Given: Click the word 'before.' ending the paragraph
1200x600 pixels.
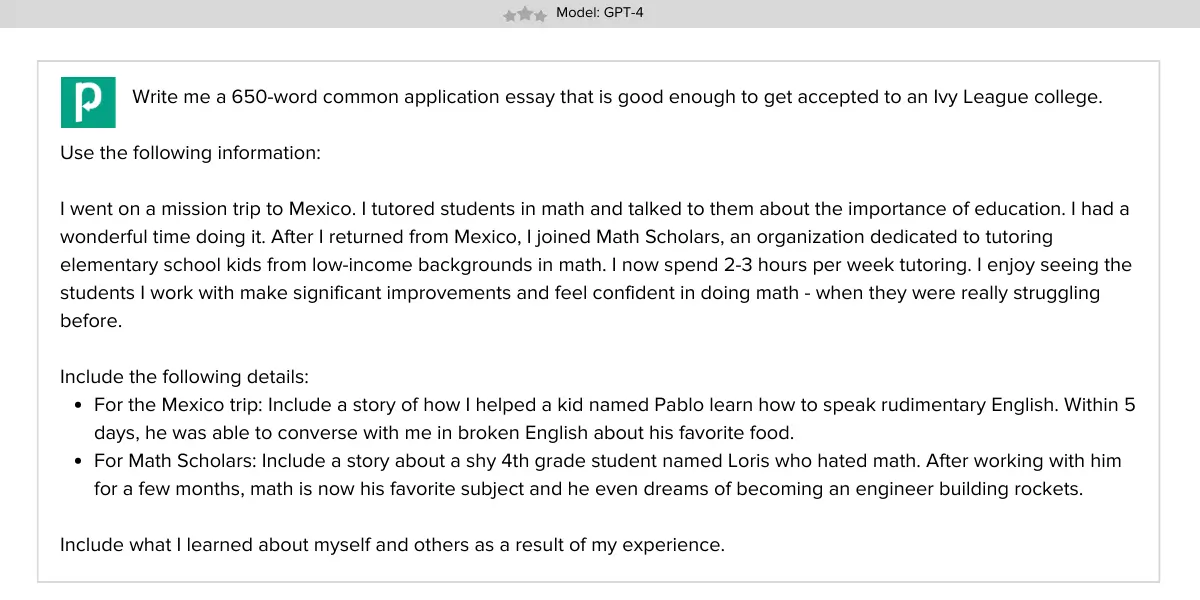Looking at the screenshot, I should (x=91, y=321).
